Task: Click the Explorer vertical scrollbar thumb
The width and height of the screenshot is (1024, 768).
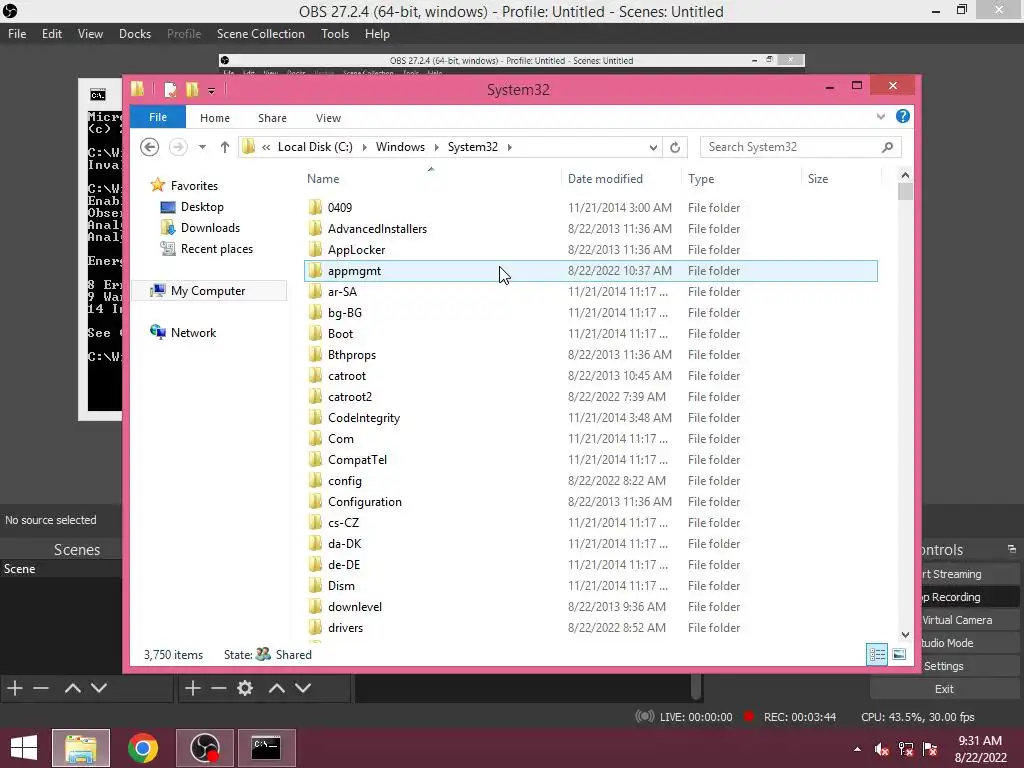Action: [x=905, y=191]
